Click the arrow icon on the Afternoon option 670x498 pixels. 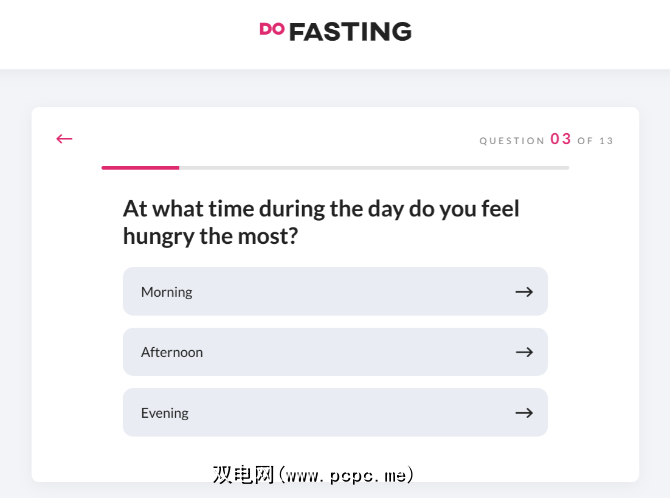pos(524,352)
